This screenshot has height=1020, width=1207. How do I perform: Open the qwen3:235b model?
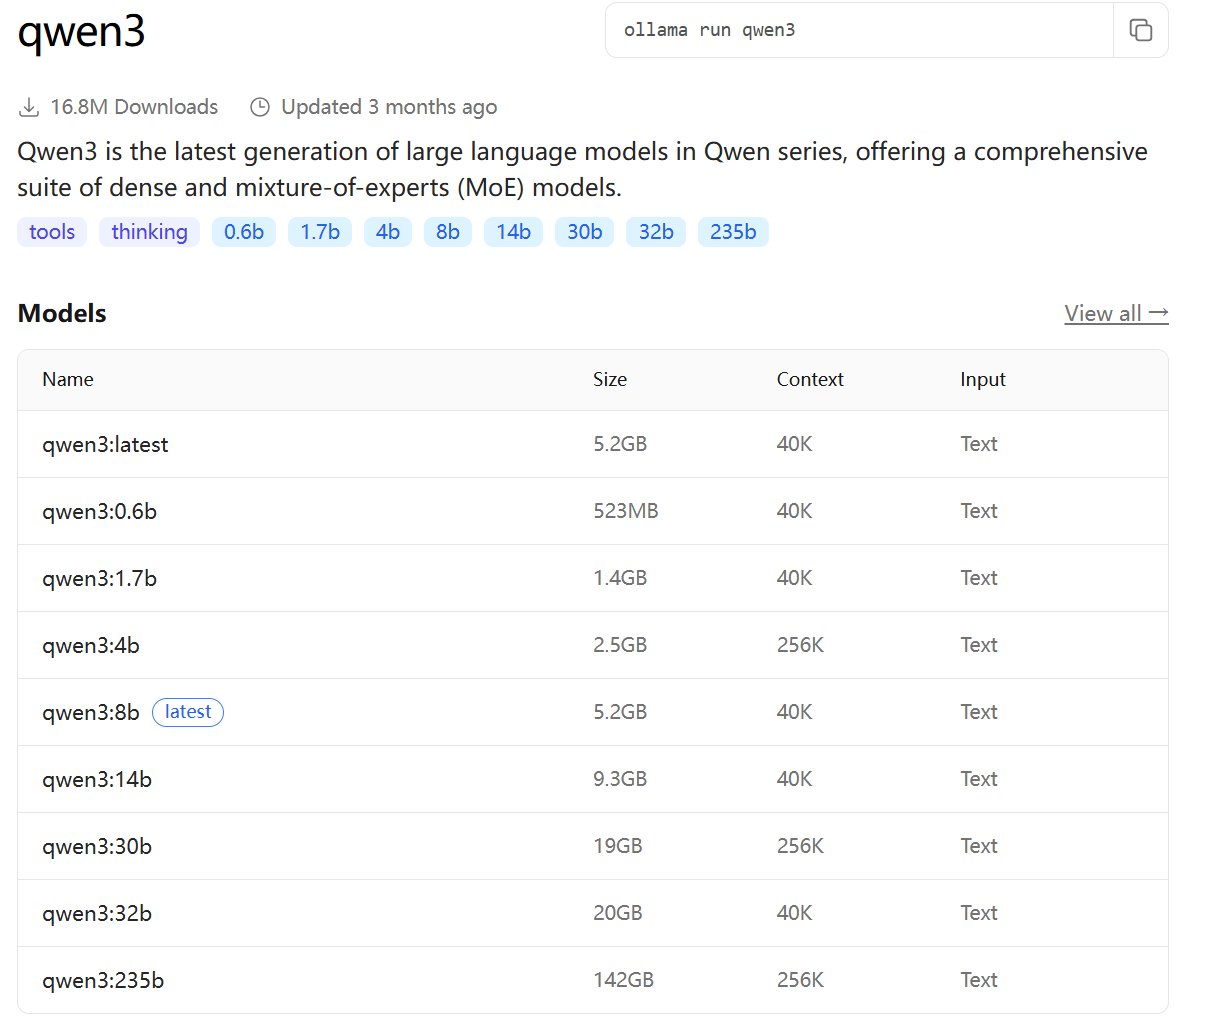click(103, 981)
